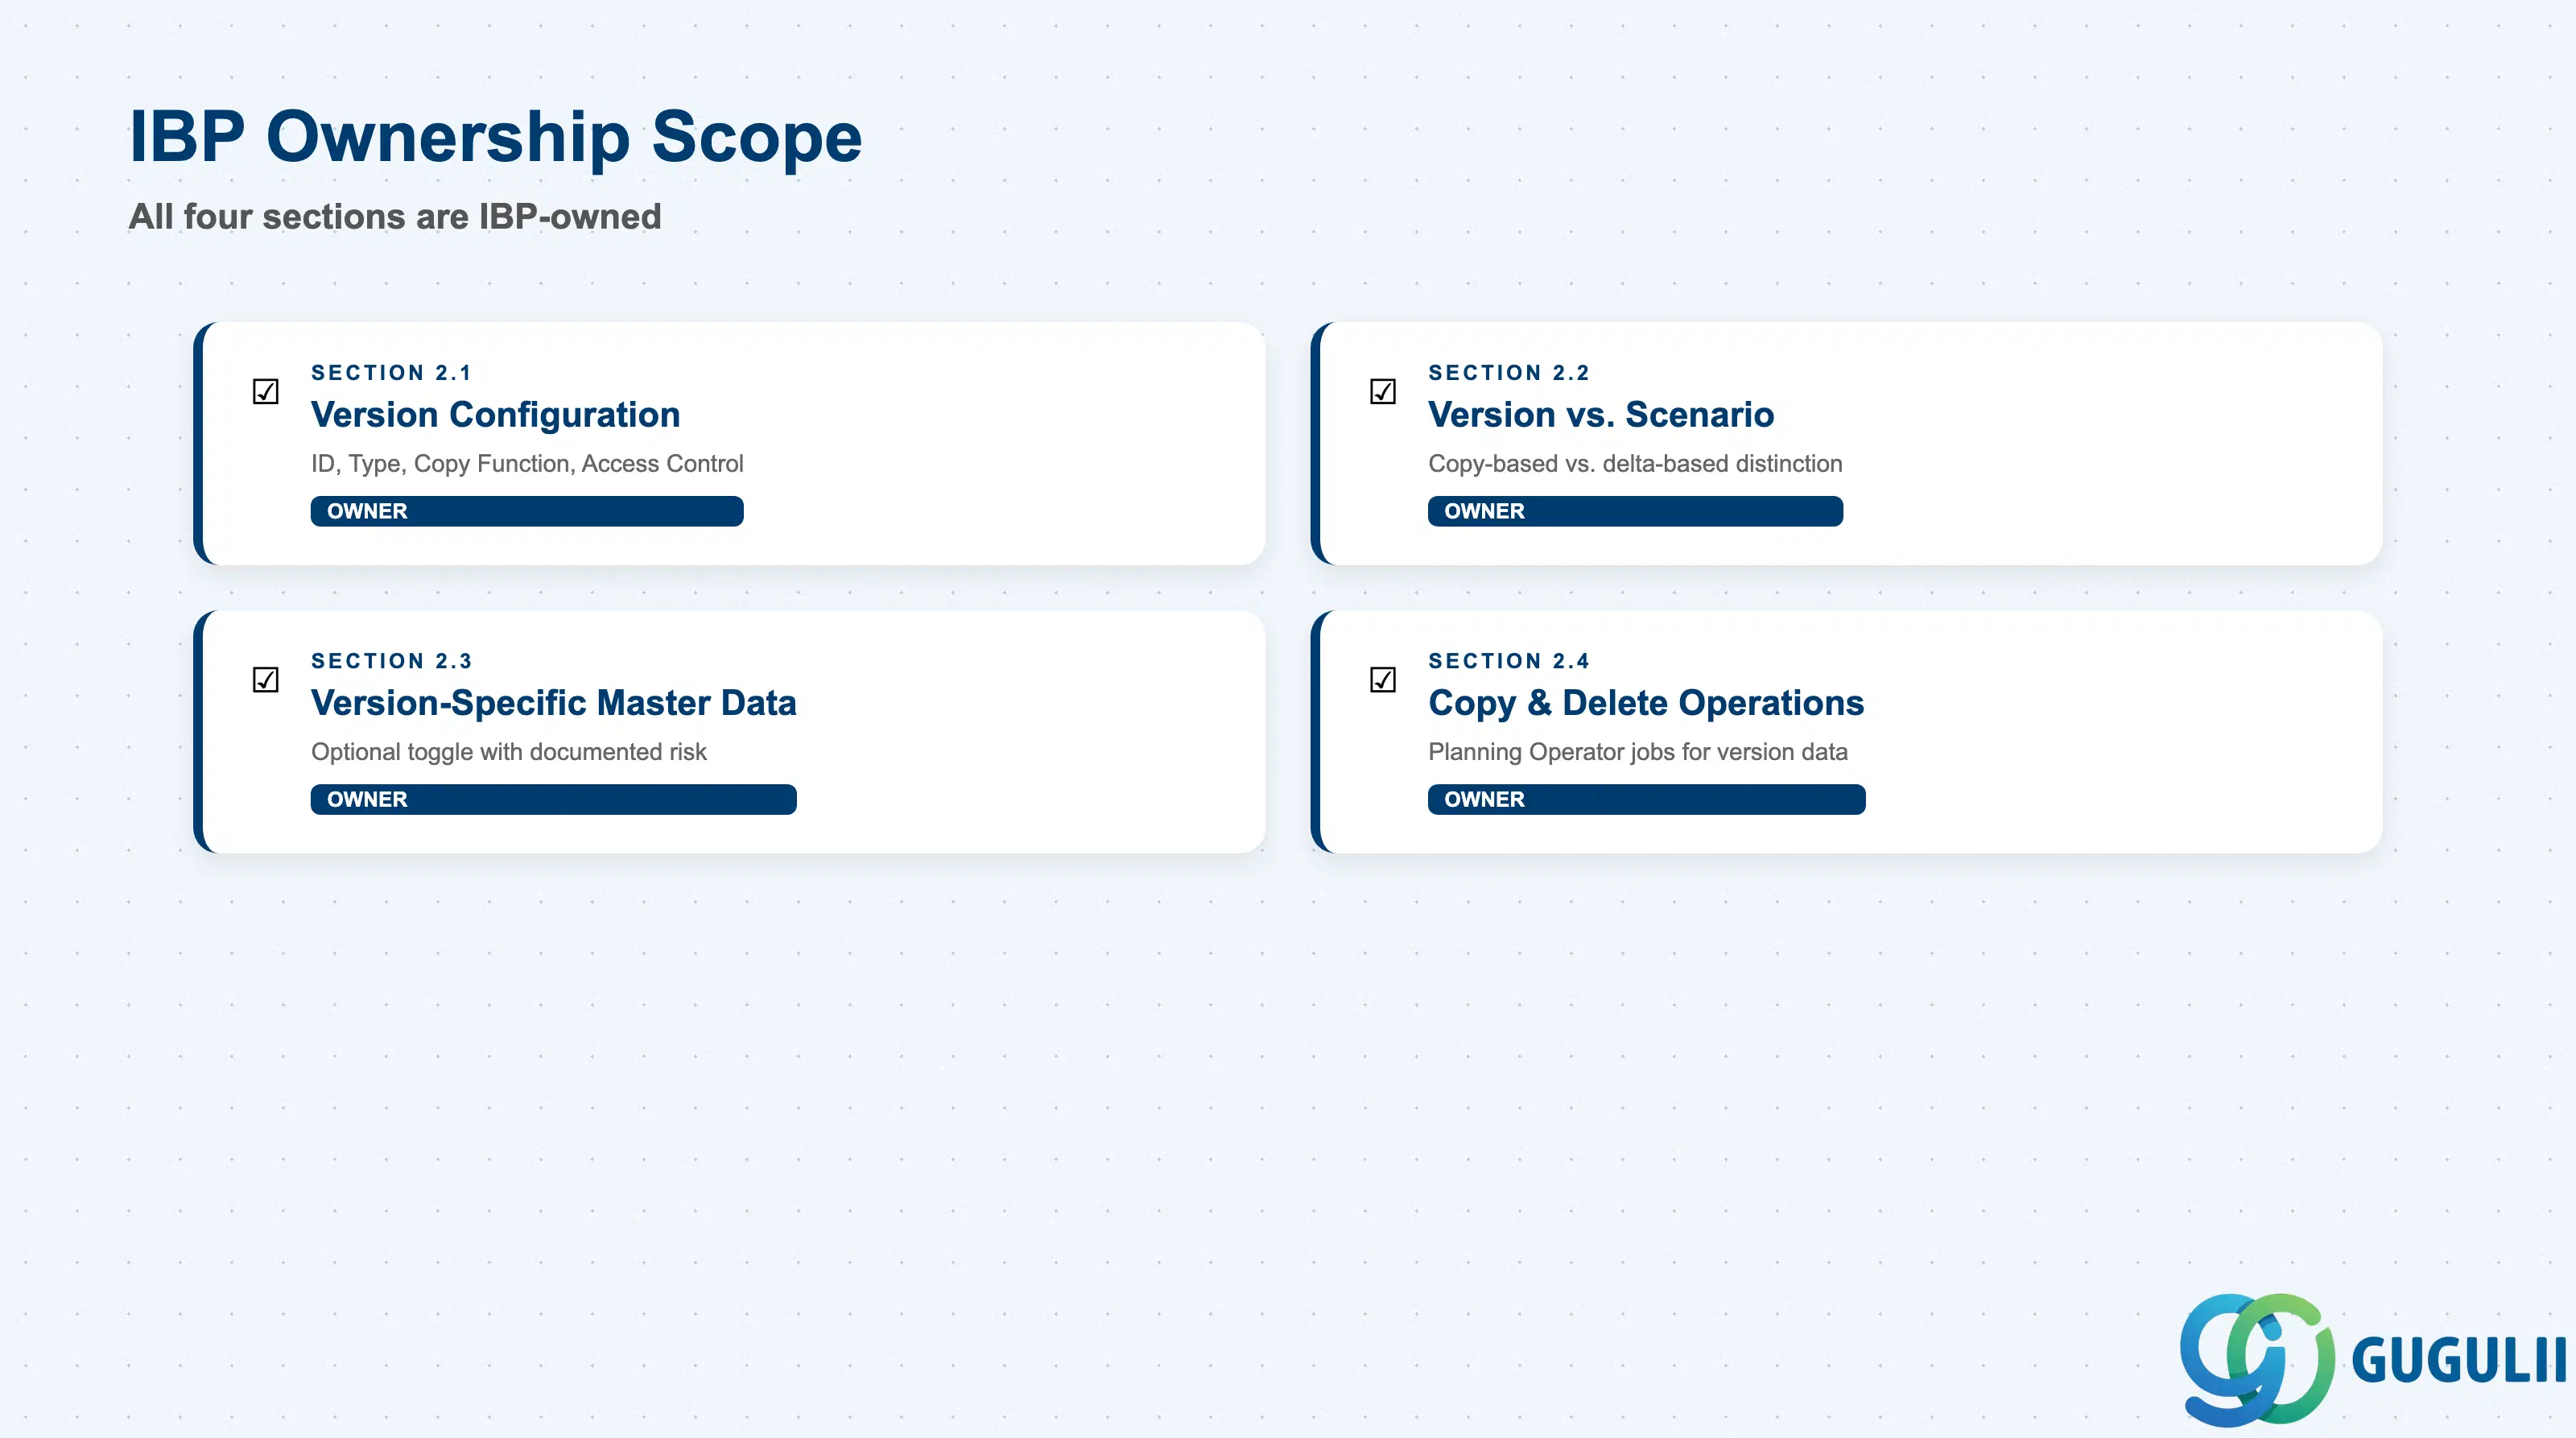This screenshot has width=2576, height=1438.
Task: Click the 'IBP Ownership Scope' heading
Action: tap(495, 137)
